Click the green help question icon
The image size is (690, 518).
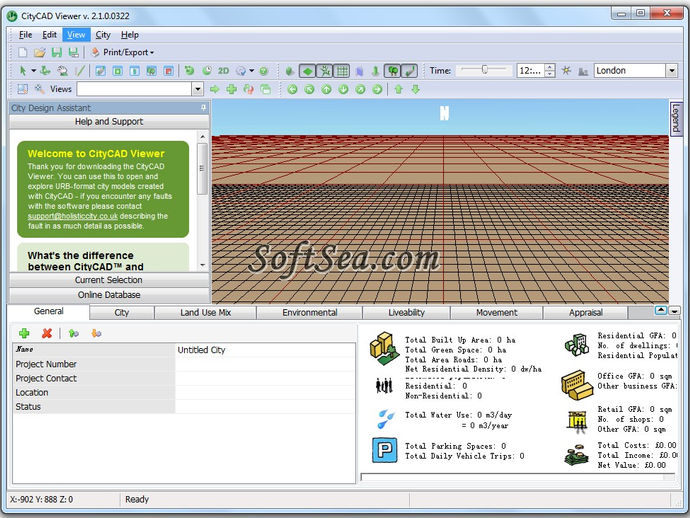tap(264, 70)
